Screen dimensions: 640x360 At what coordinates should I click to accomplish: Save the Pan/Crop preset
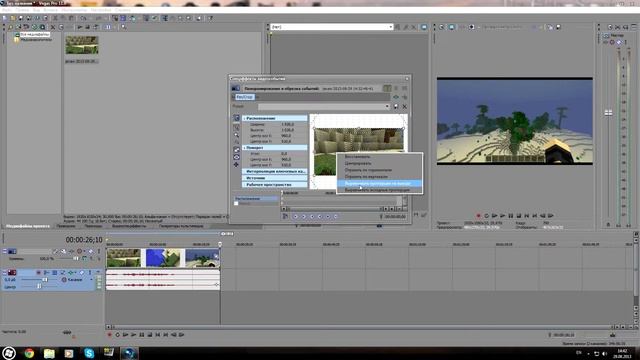[x=396, y=107]
